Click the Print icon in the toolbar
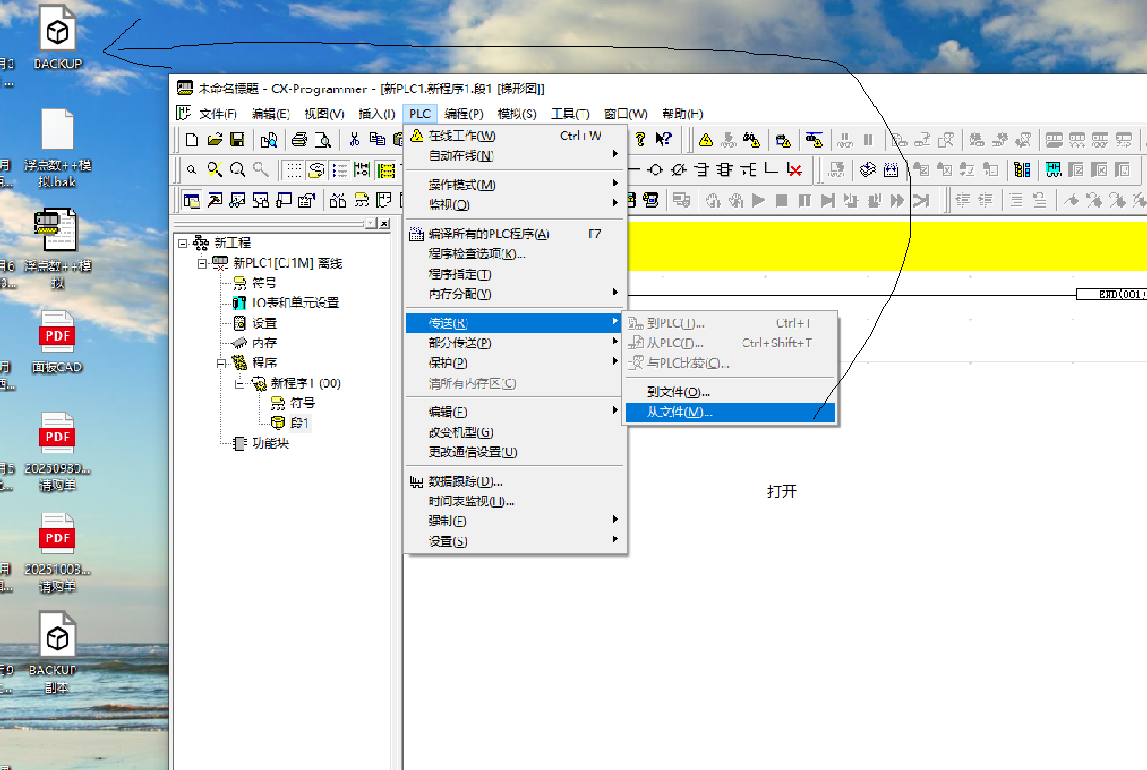The width and height of the screenshot is (1147, 770). (299, 139)
